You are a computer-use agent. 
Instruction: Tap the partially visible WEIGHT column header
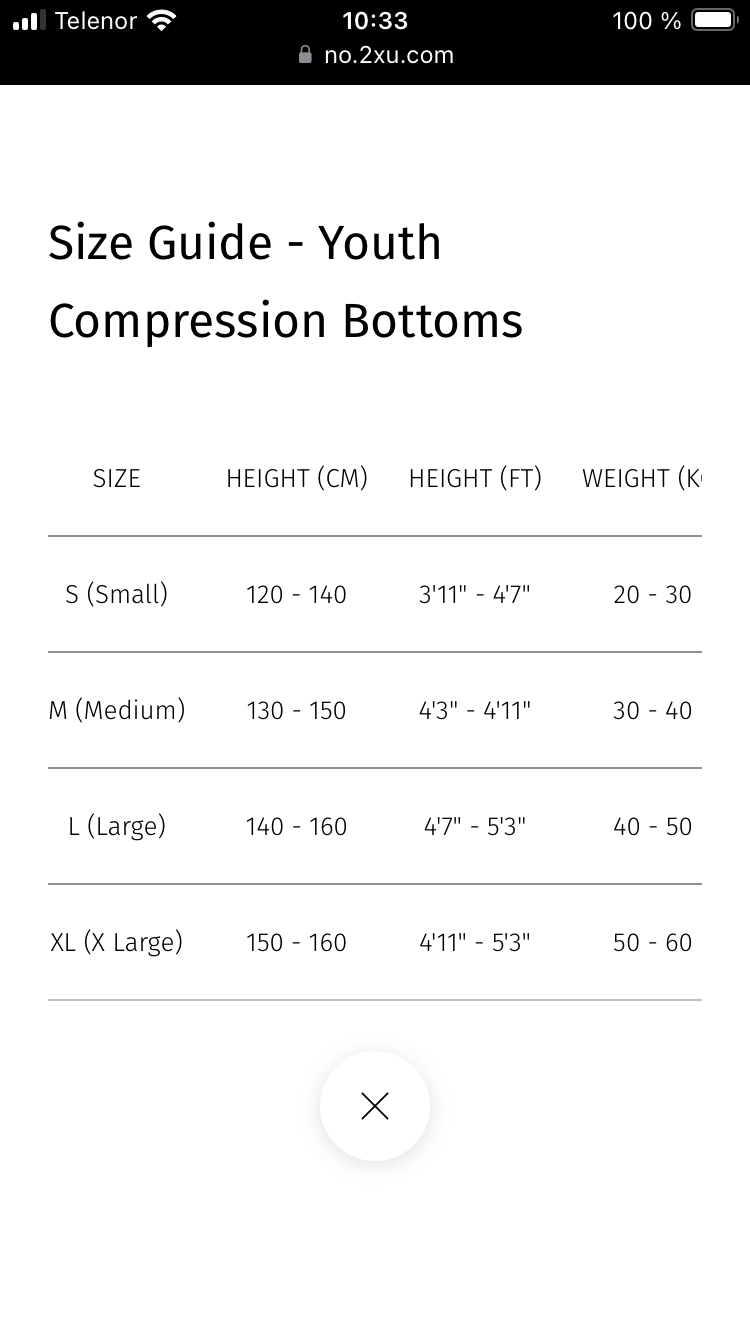click(x=641, y=478)
